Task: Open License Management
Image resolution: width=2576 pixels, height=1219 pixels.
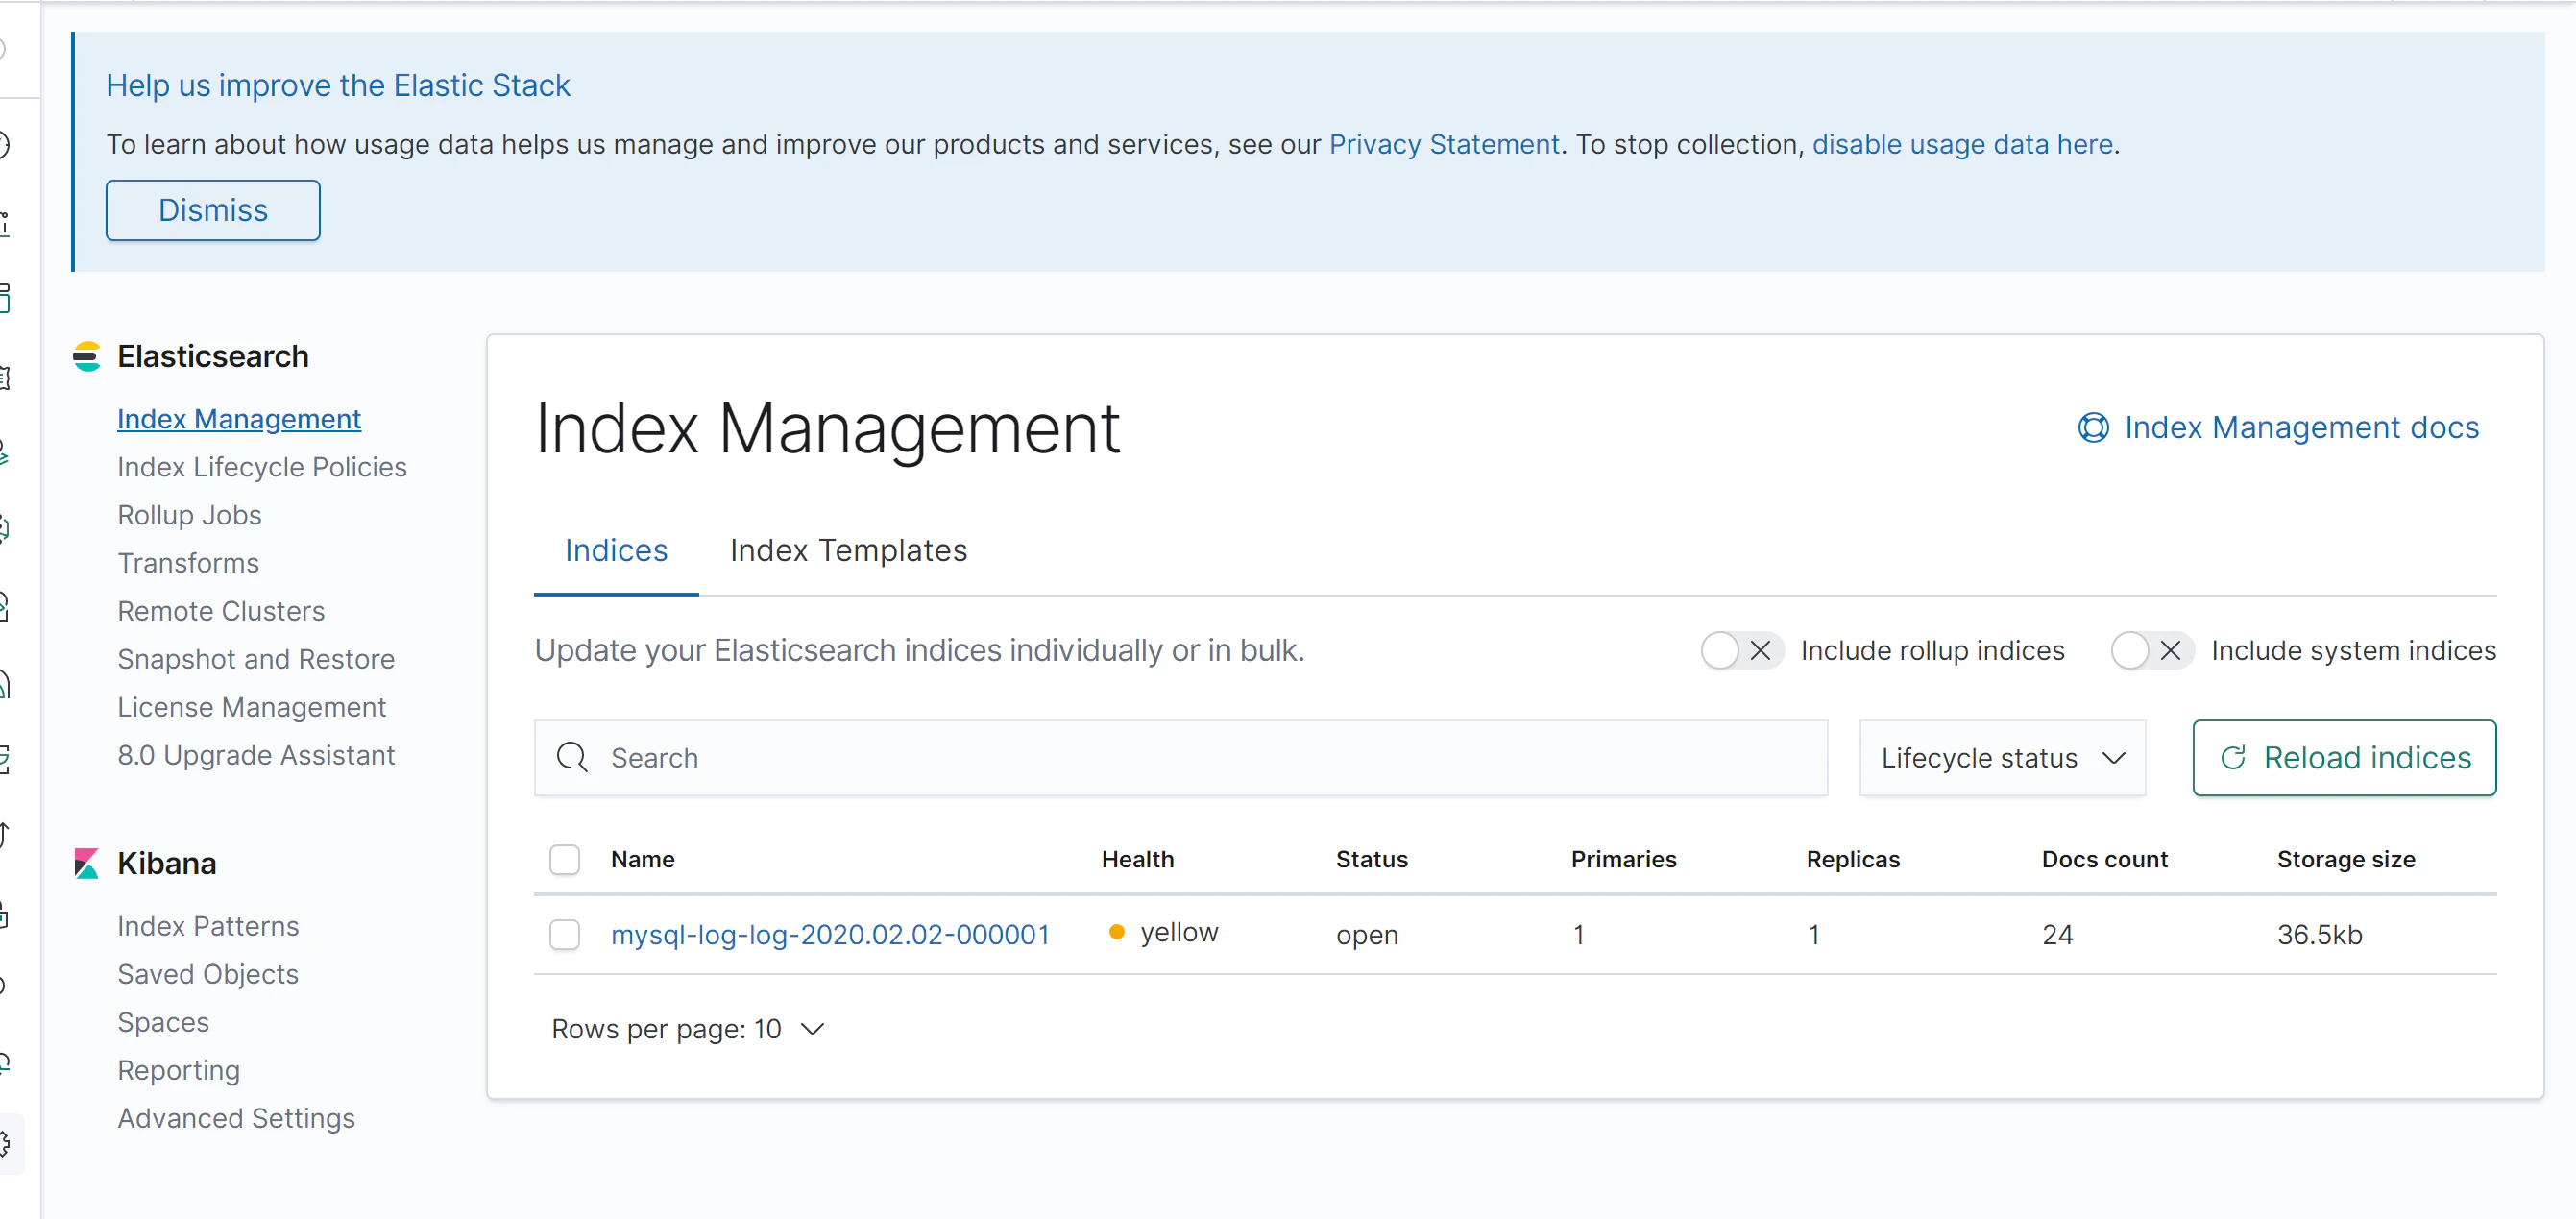Action: (252, 707)
